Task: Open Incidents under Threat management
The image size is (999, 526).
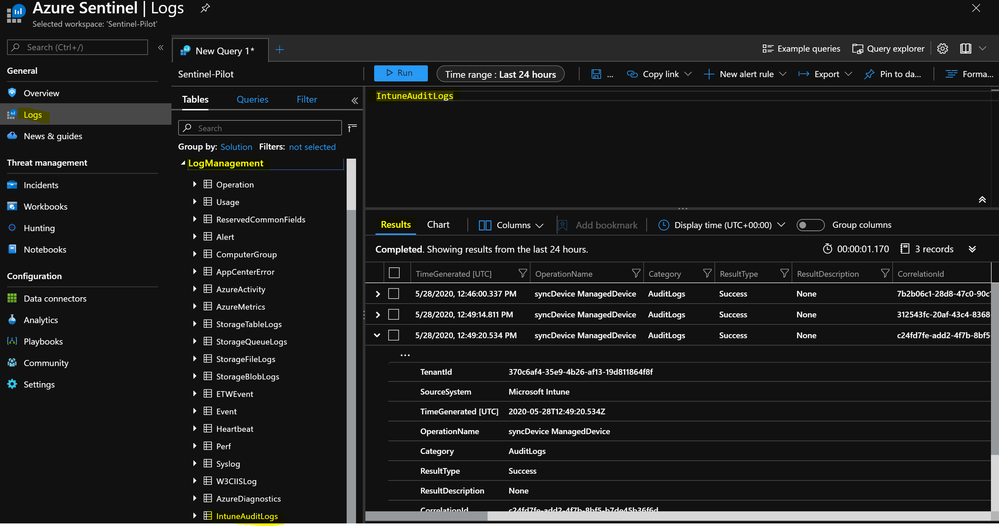Action: [41, 185]
